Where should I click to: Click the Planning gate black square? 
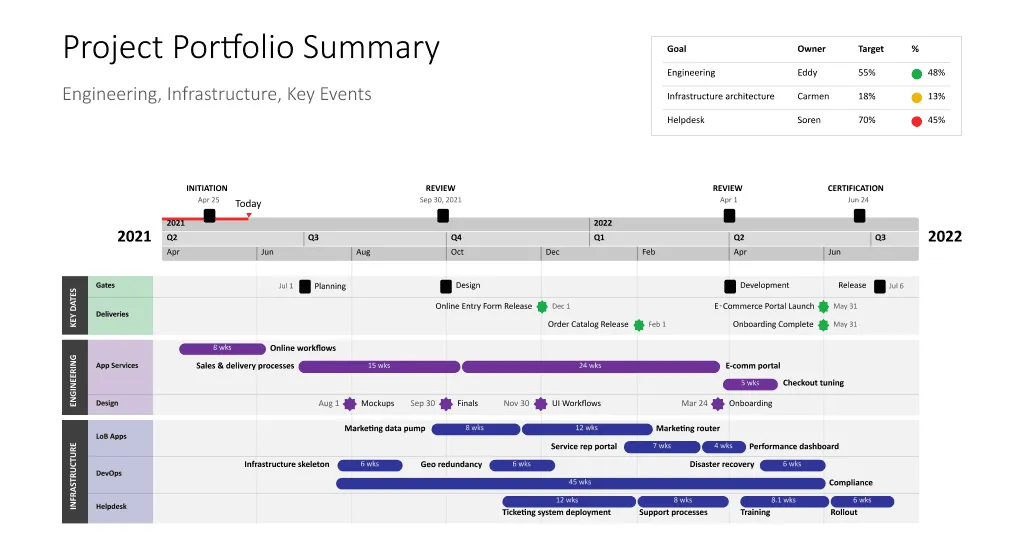pyautogui.click(x=305, y=286)
